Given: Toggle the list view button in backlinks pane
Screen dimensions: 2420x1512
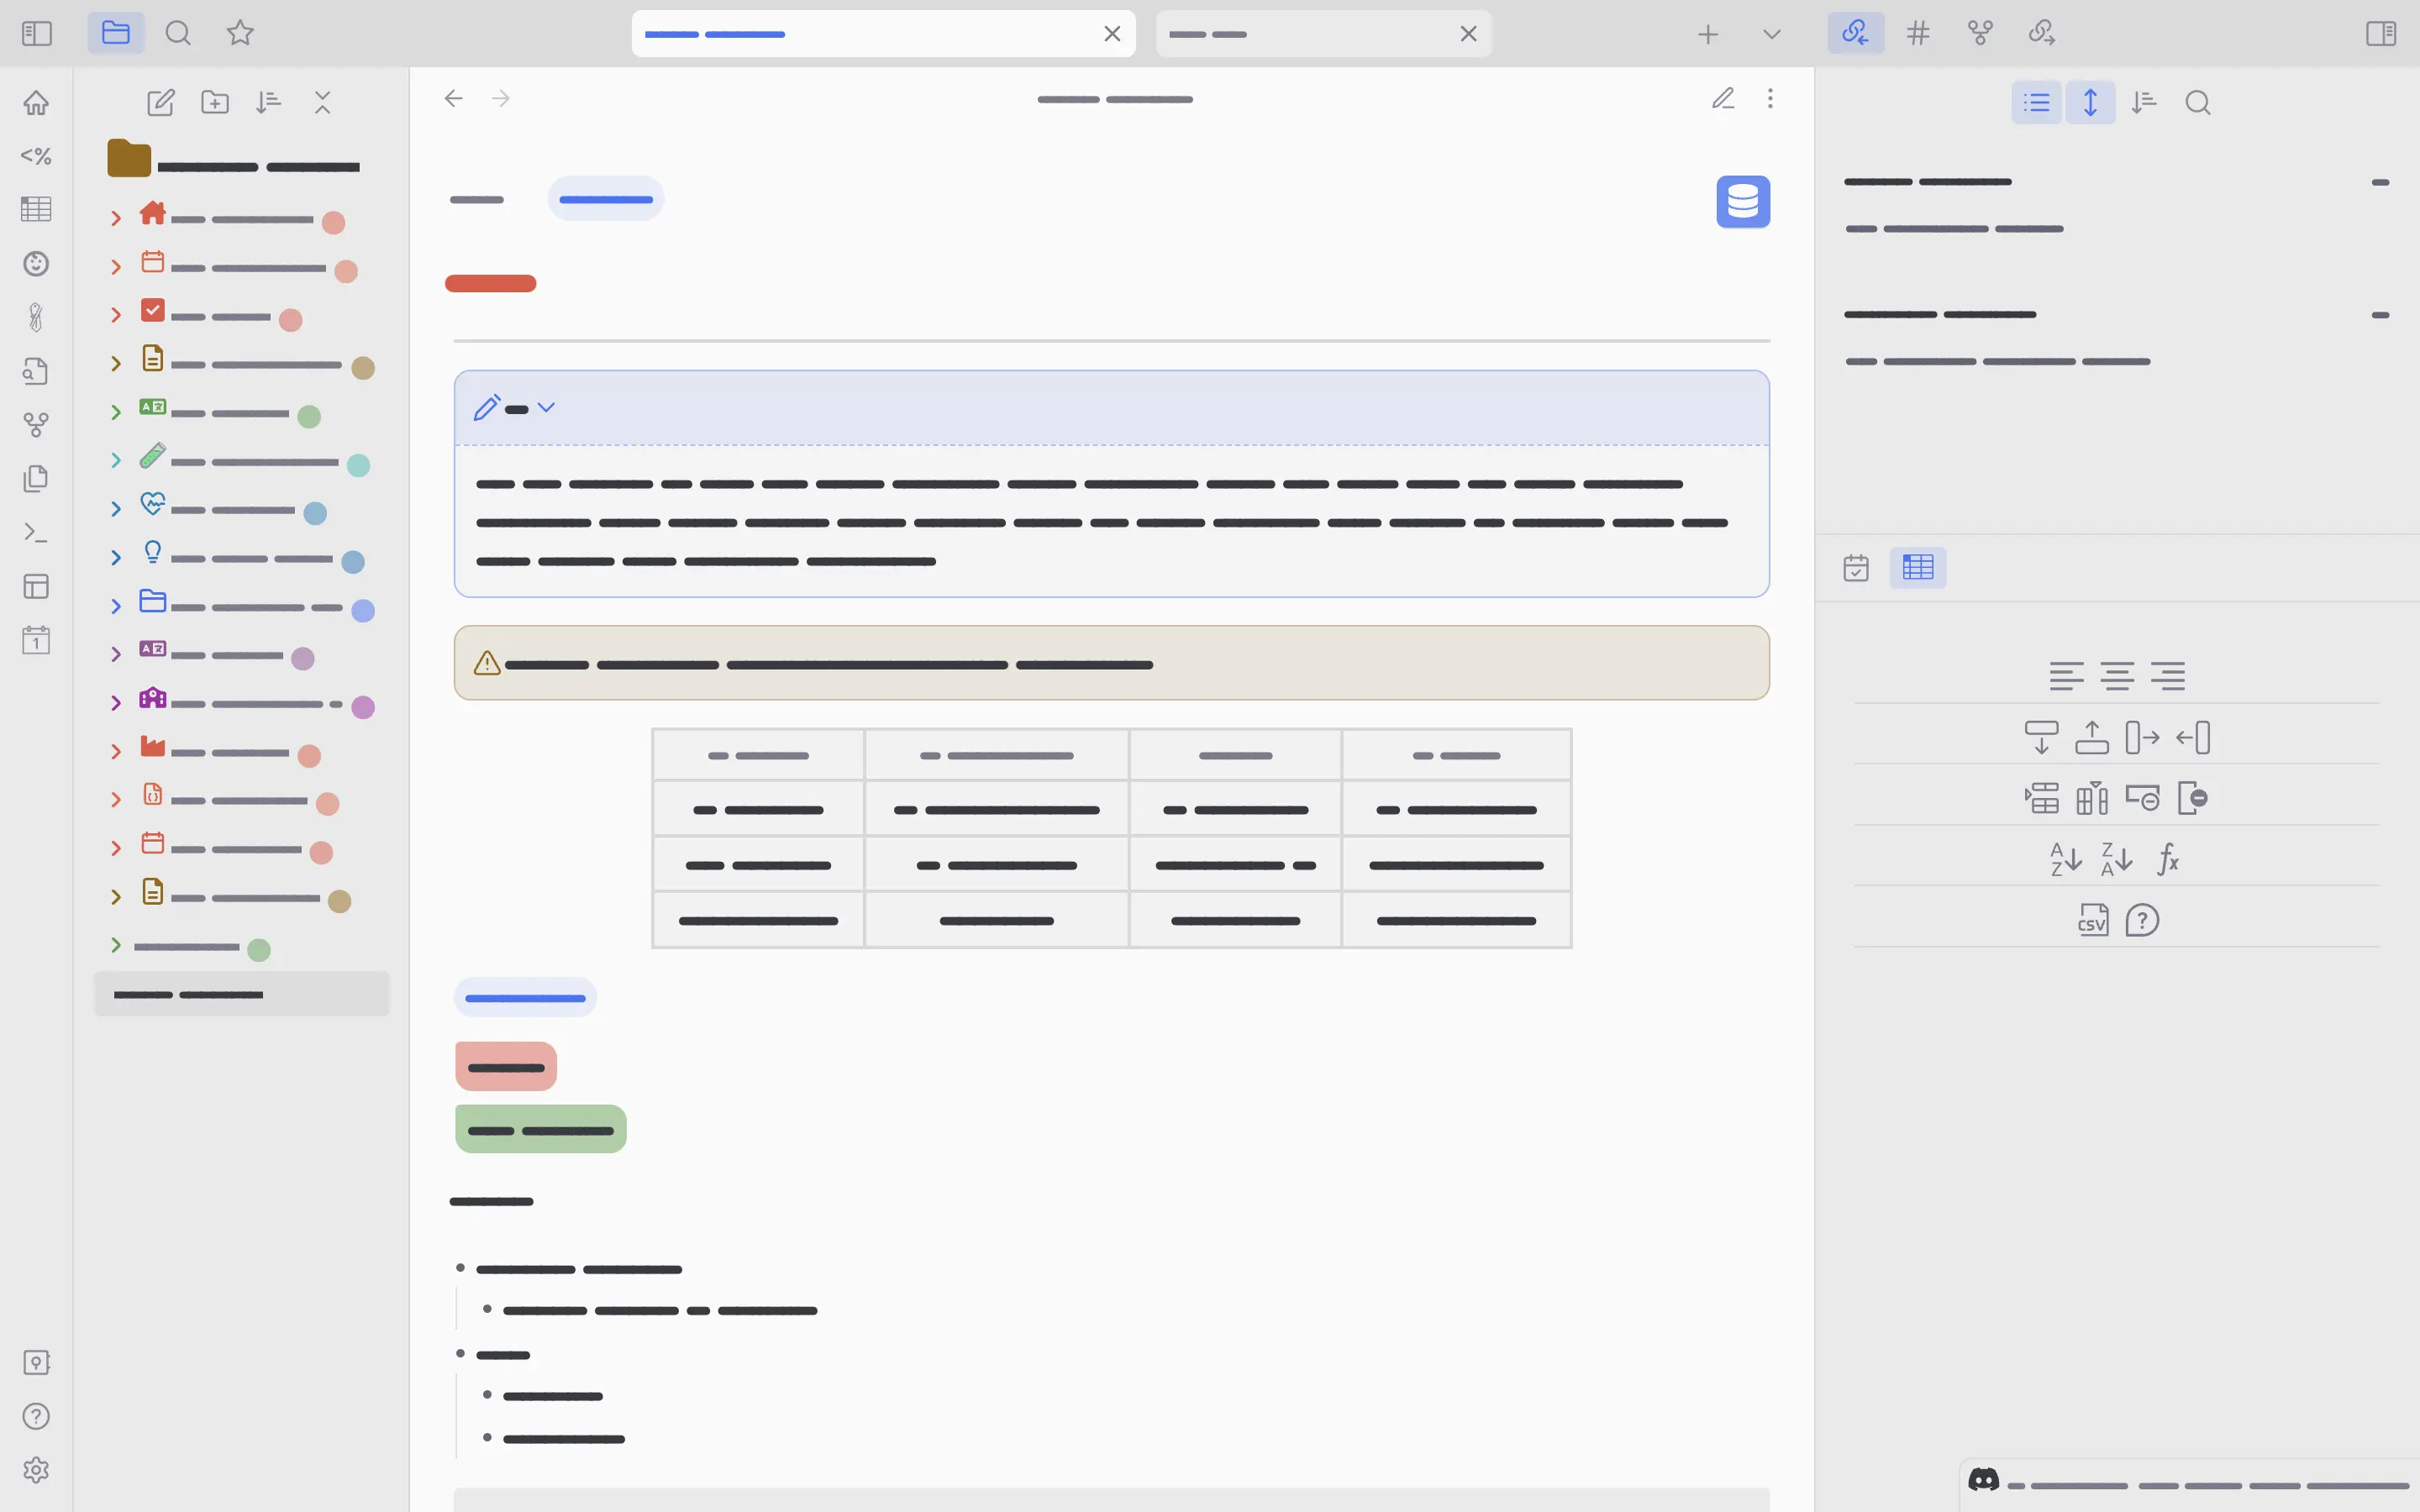Looking at the screenshot, I should 2036,102.
